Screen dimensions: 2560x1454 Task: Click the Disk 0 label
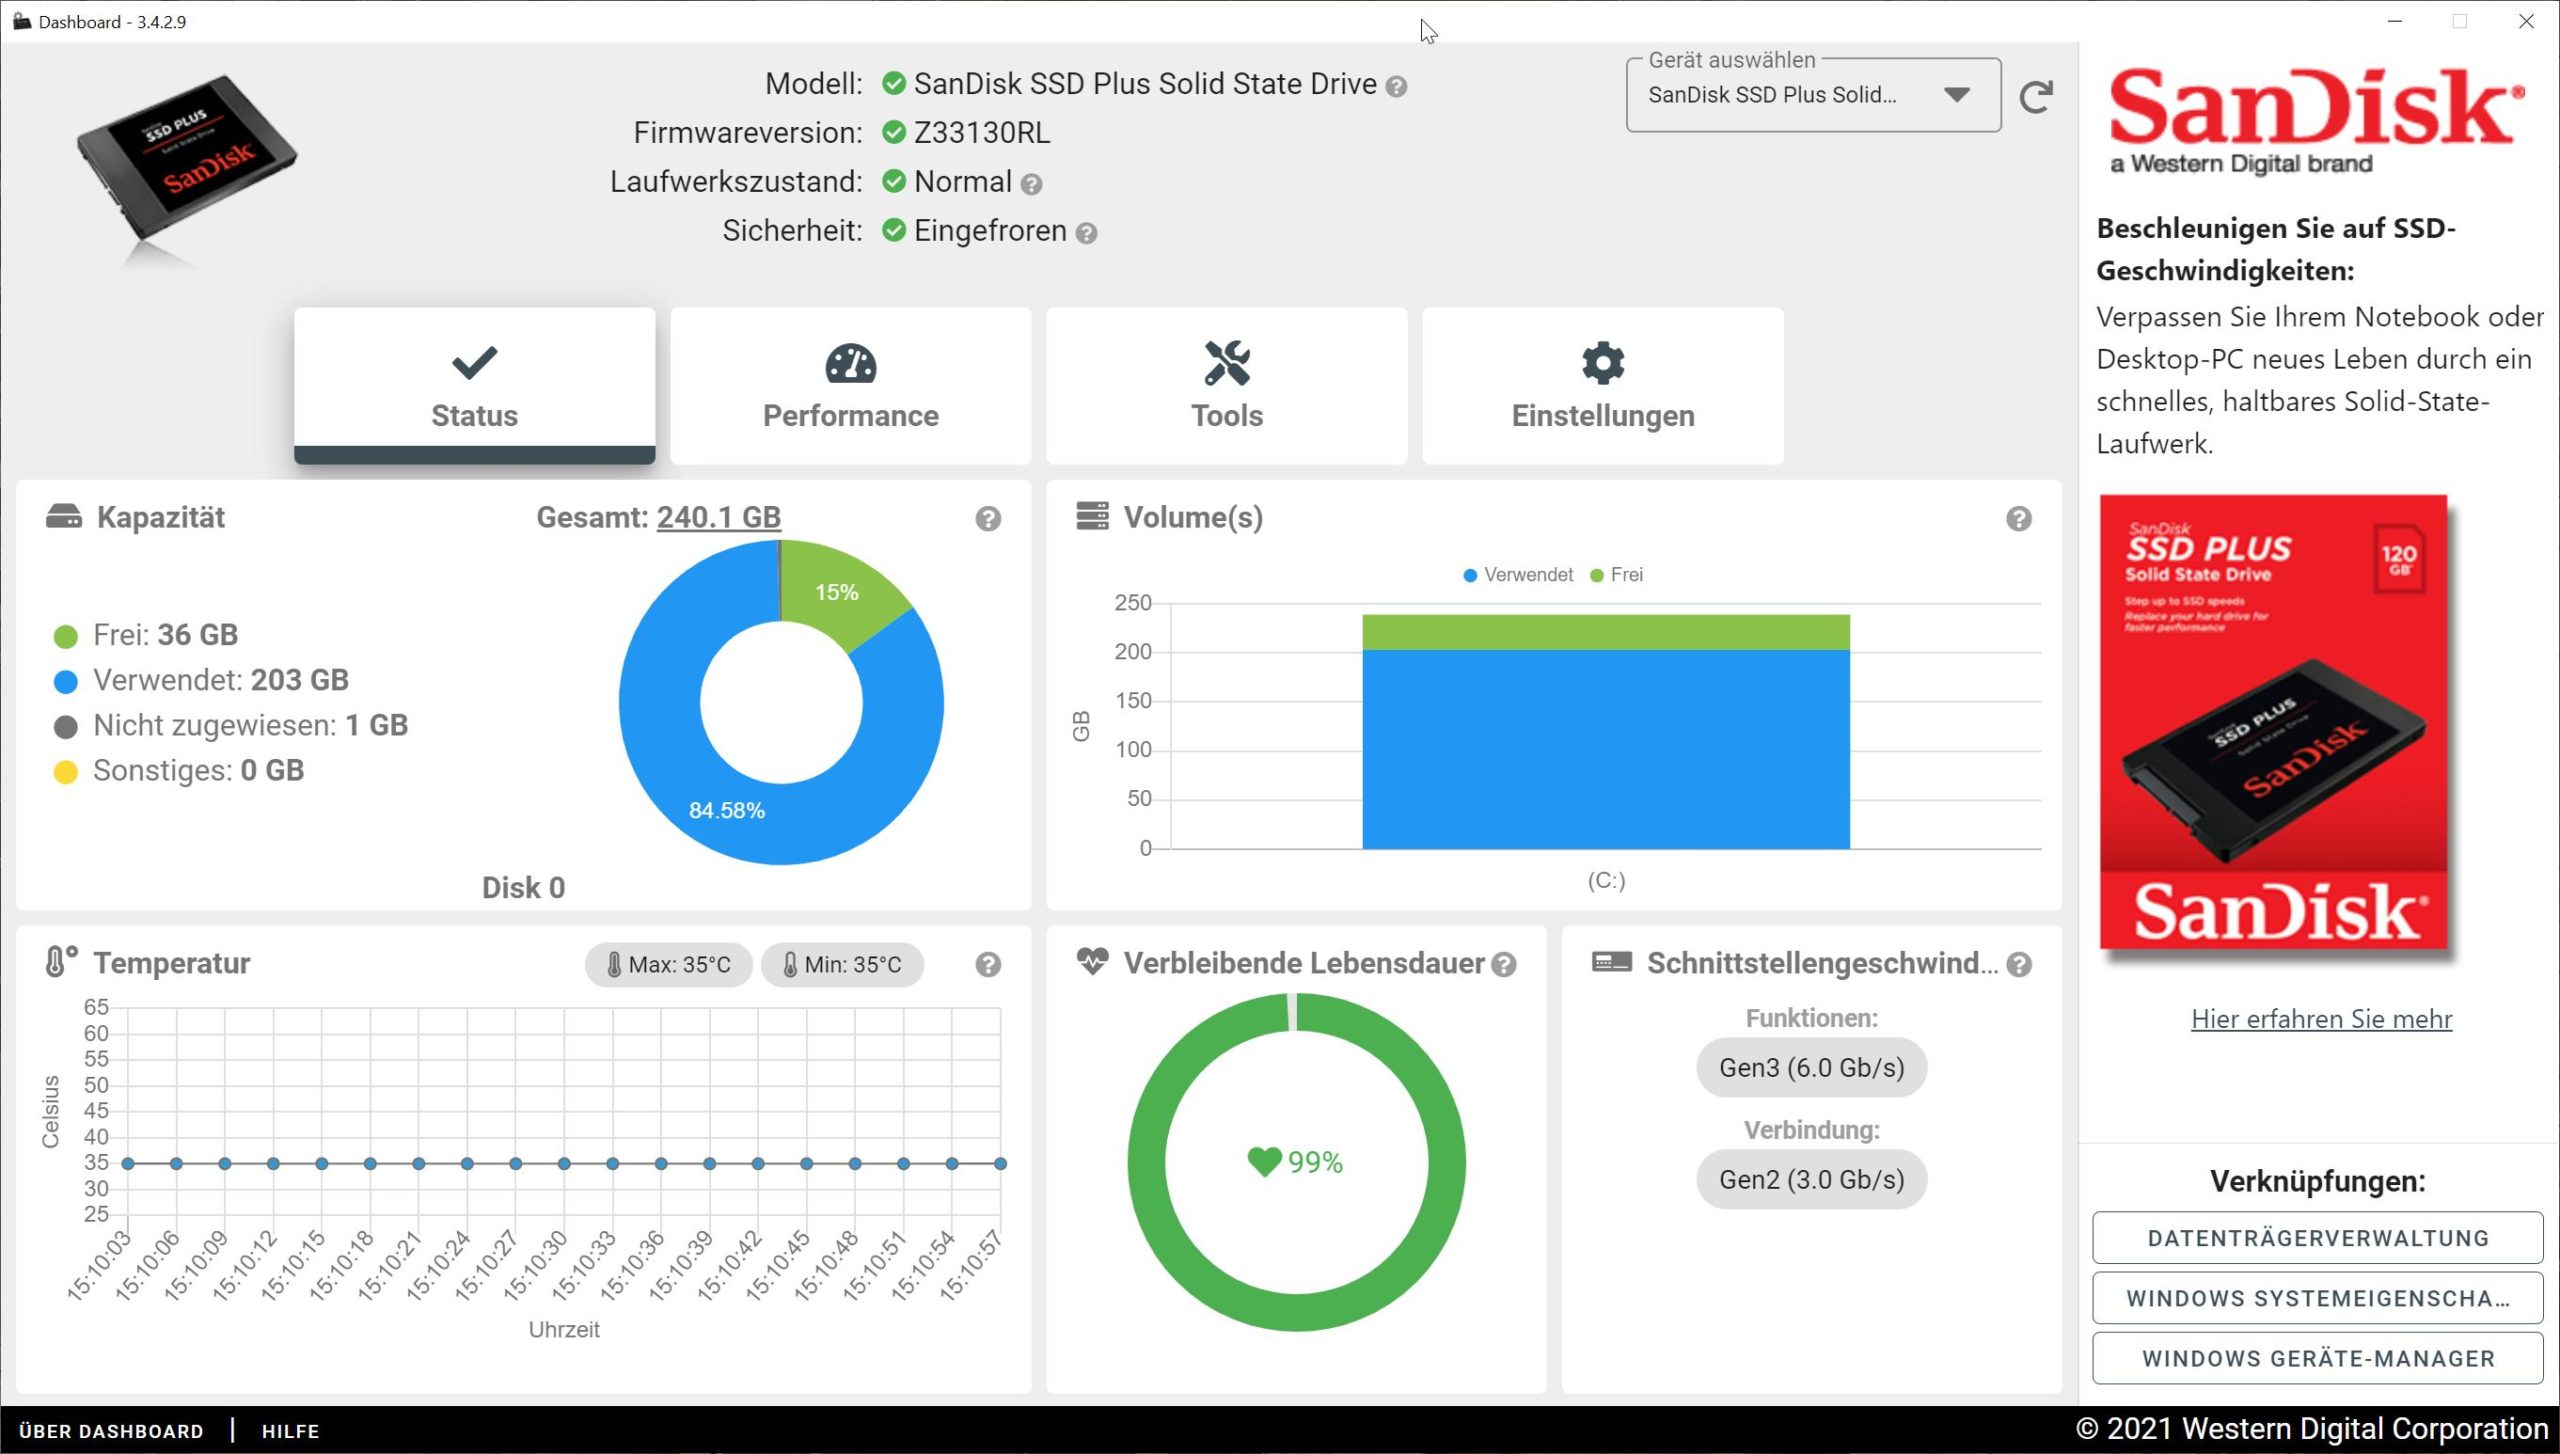coord(523,888)
